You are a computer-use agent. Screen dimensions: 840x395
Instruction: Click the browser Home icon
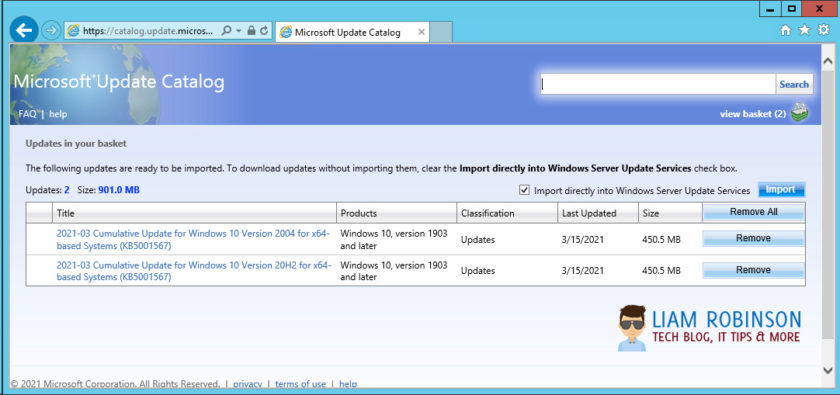[785, 31]
